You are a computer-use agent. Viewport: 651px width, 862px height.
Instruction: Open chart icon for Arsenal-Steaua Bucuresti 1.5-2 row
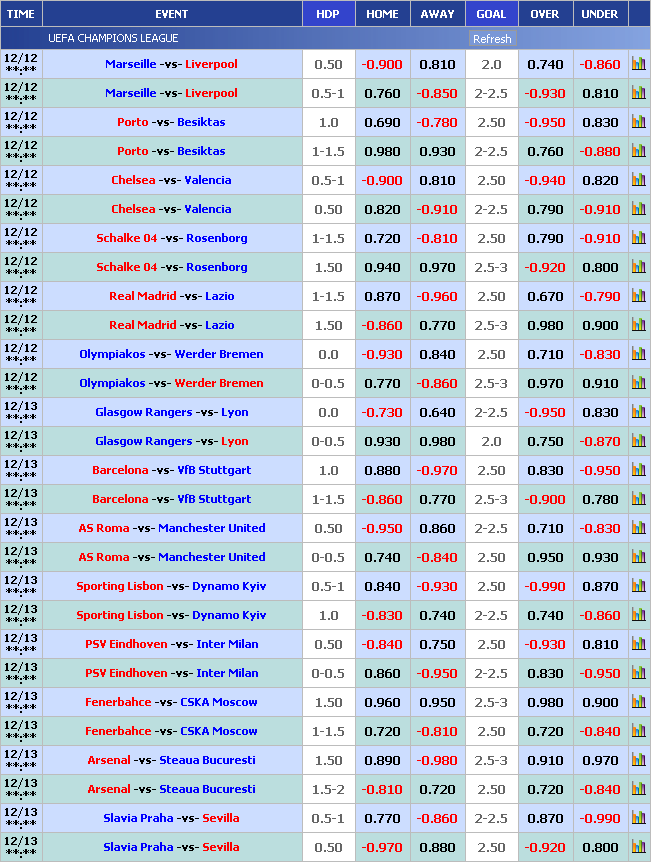pos(638,789)
